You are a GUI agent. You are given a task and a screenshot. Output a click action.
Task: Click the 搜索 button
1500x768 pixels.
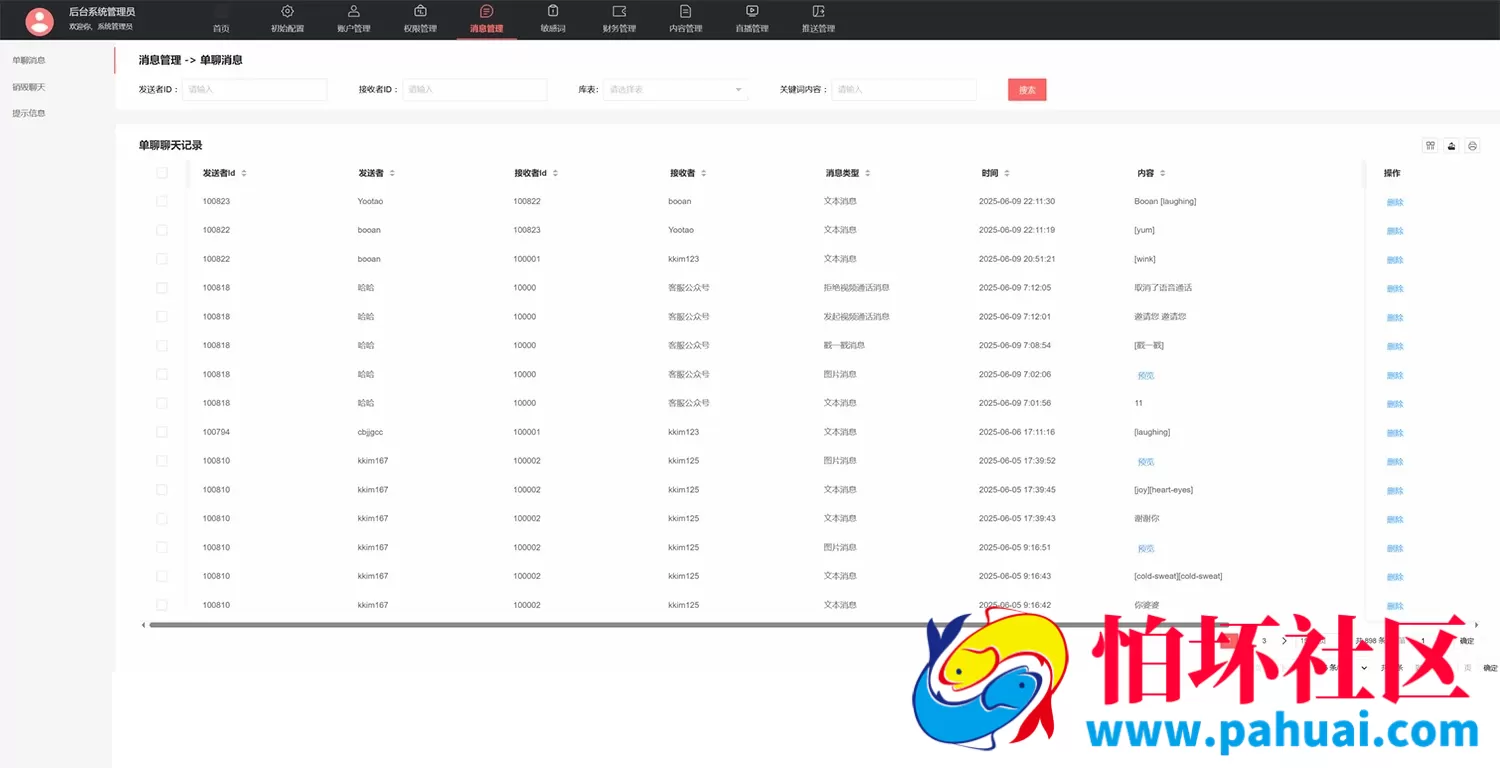click(x=1026, y=89)
